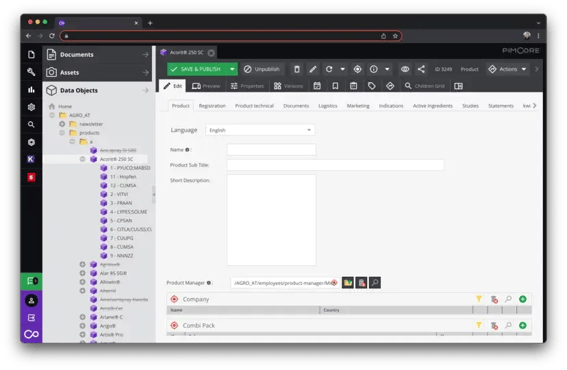This screenshot has height=370, width=567.
Task: Switch to the Active Ingredients tab
Action: point(432,106)
